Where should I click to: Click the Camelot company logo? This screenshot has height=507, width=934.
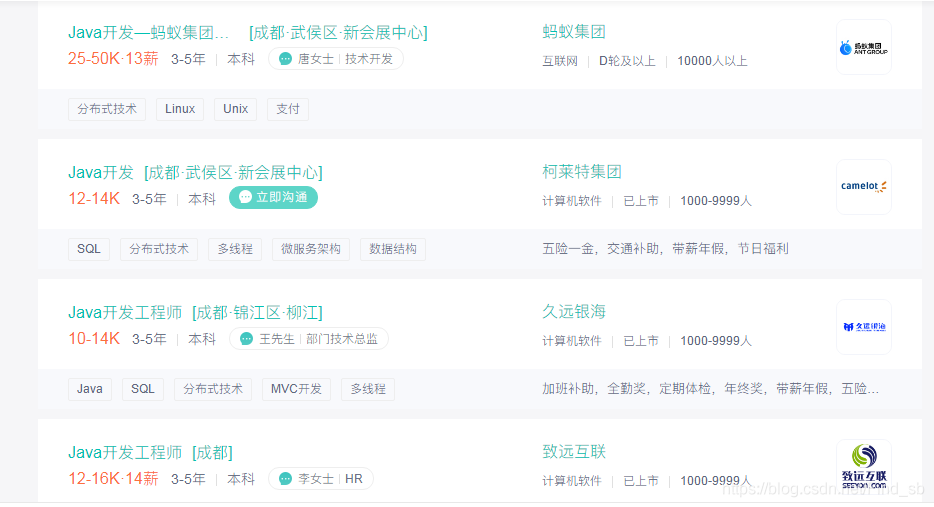point(863,187)
